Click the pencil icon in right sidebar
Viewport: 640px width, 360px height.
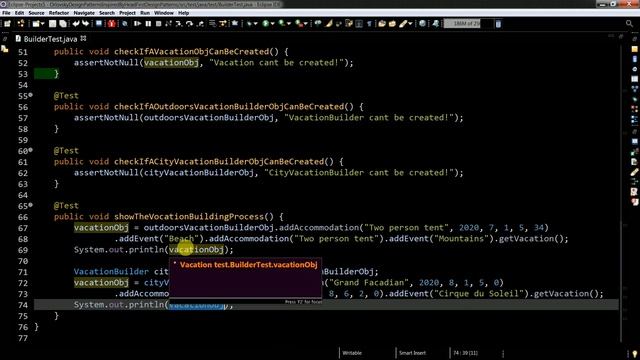634,173
